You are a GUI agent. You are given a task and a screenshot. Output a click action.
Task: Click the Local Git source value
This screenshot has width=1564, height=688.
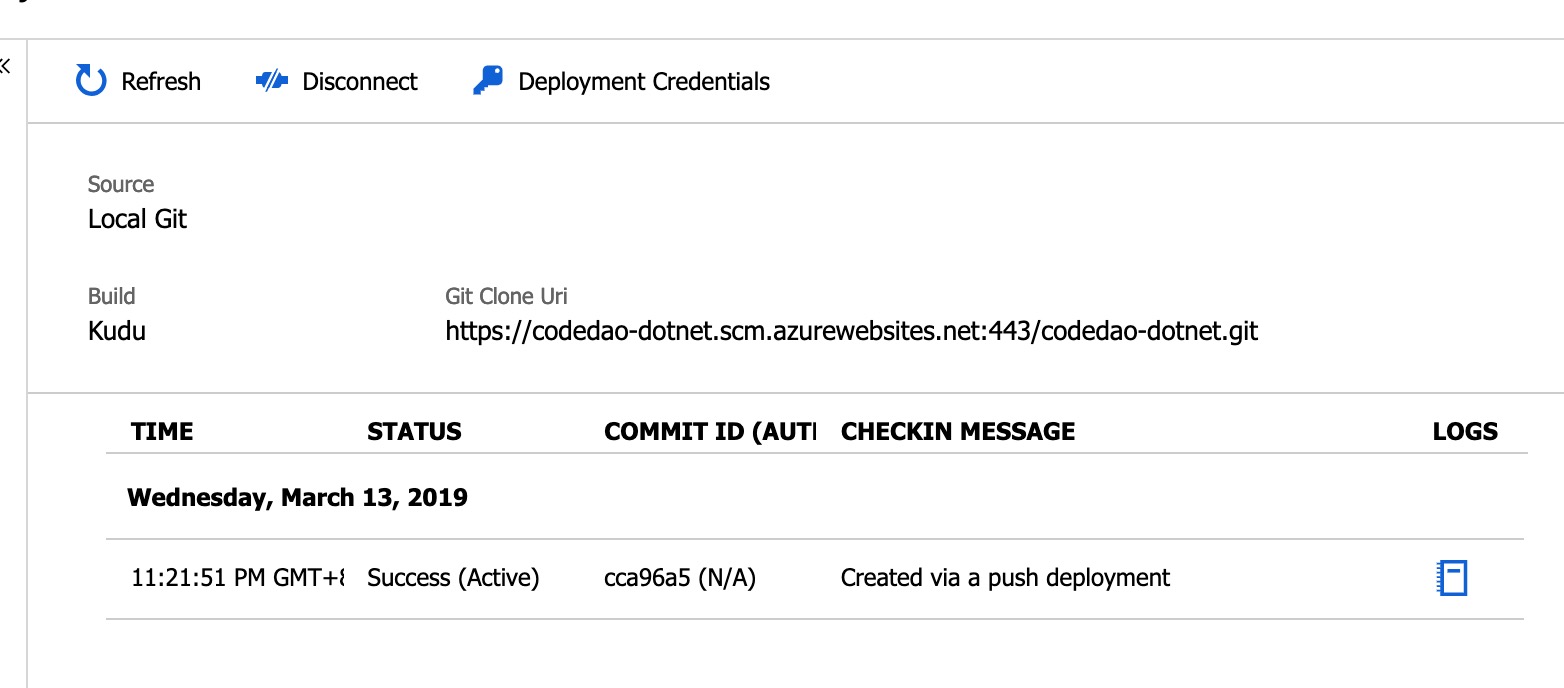pos(137,219)
